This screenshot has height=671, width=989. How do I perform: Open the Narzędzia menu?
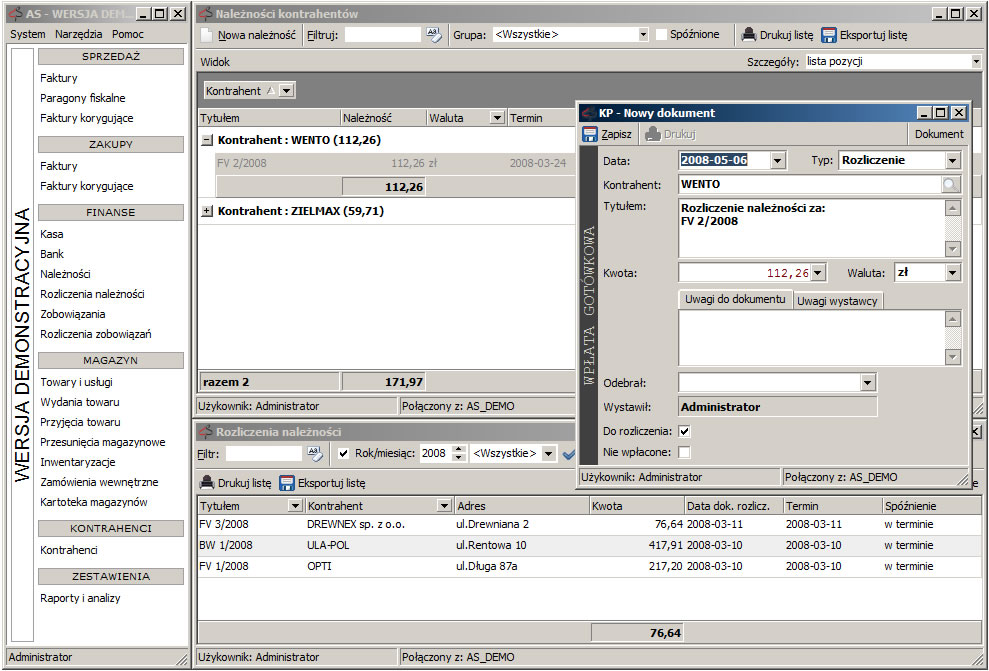pos(78,34)
